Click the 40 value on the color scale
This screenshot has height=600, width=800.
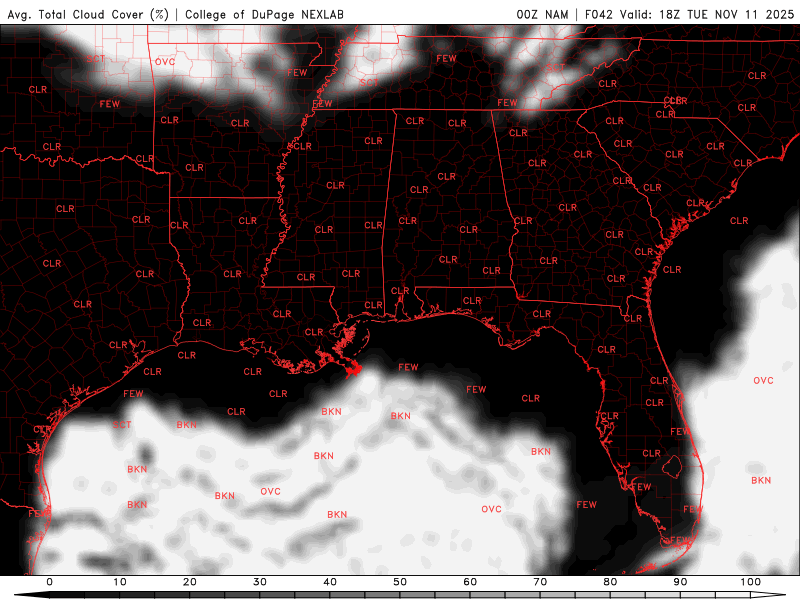tap(330, 582)
